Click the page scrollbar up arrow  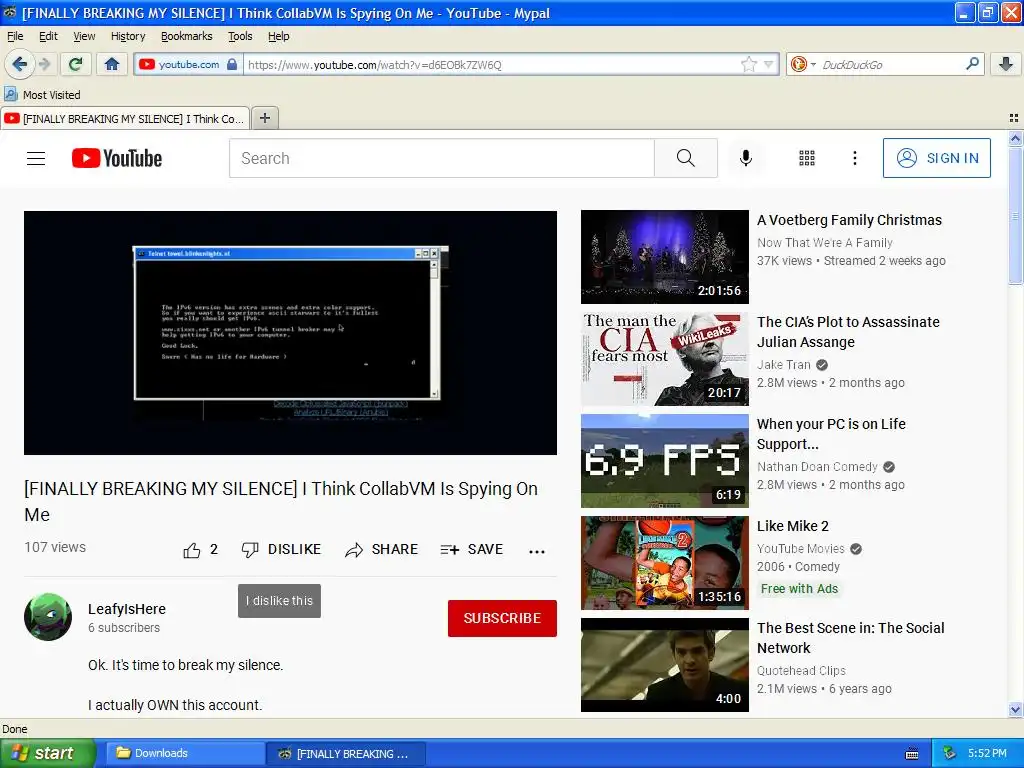pyautogui.click(x=1015, y=138)
